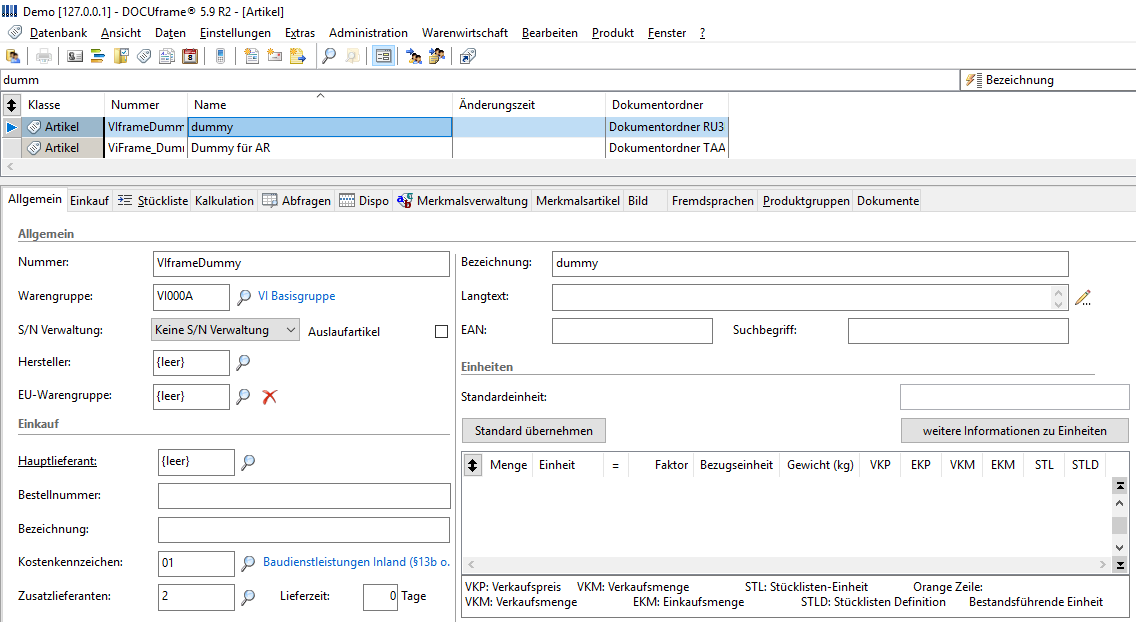The image size is (1136, 622).
Task: Click the Standard übernehmen button
Action: [534, 431]
